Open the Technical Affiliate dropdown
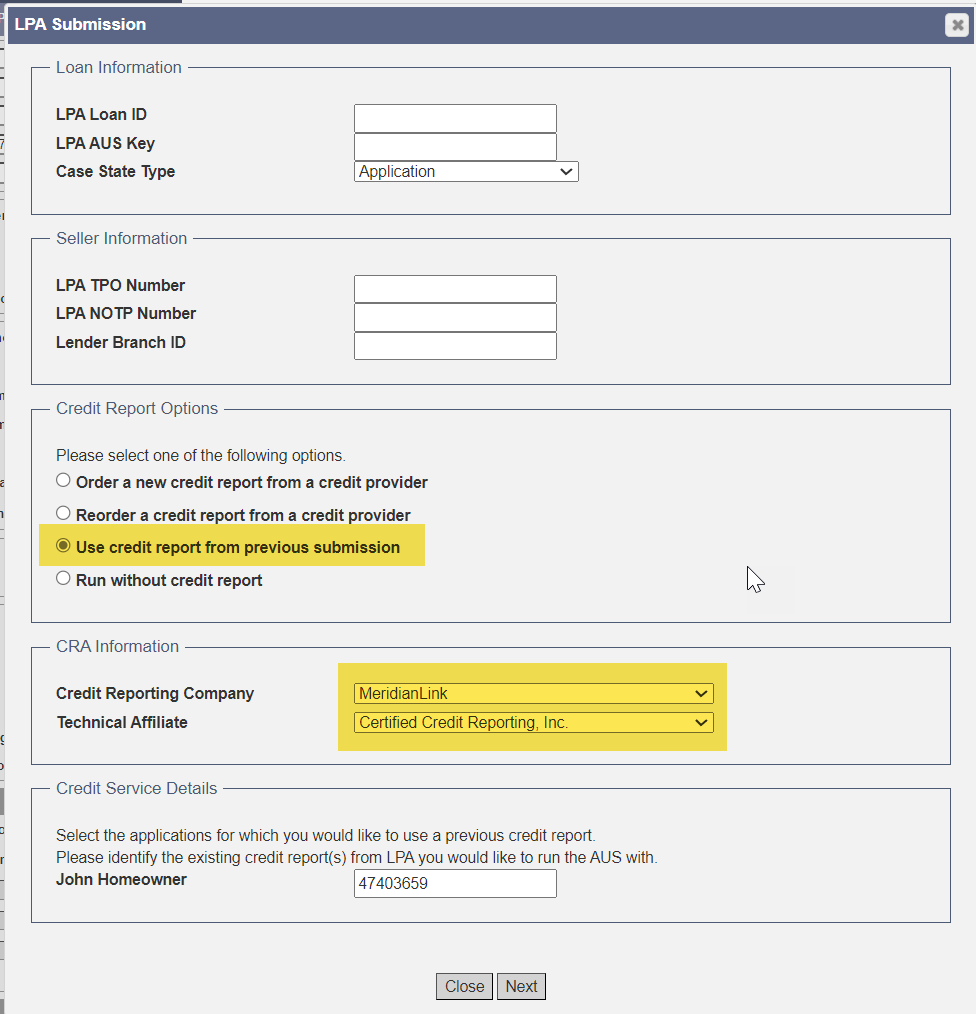The height and width of the screenshot is (1014, 976). [534, 722]
